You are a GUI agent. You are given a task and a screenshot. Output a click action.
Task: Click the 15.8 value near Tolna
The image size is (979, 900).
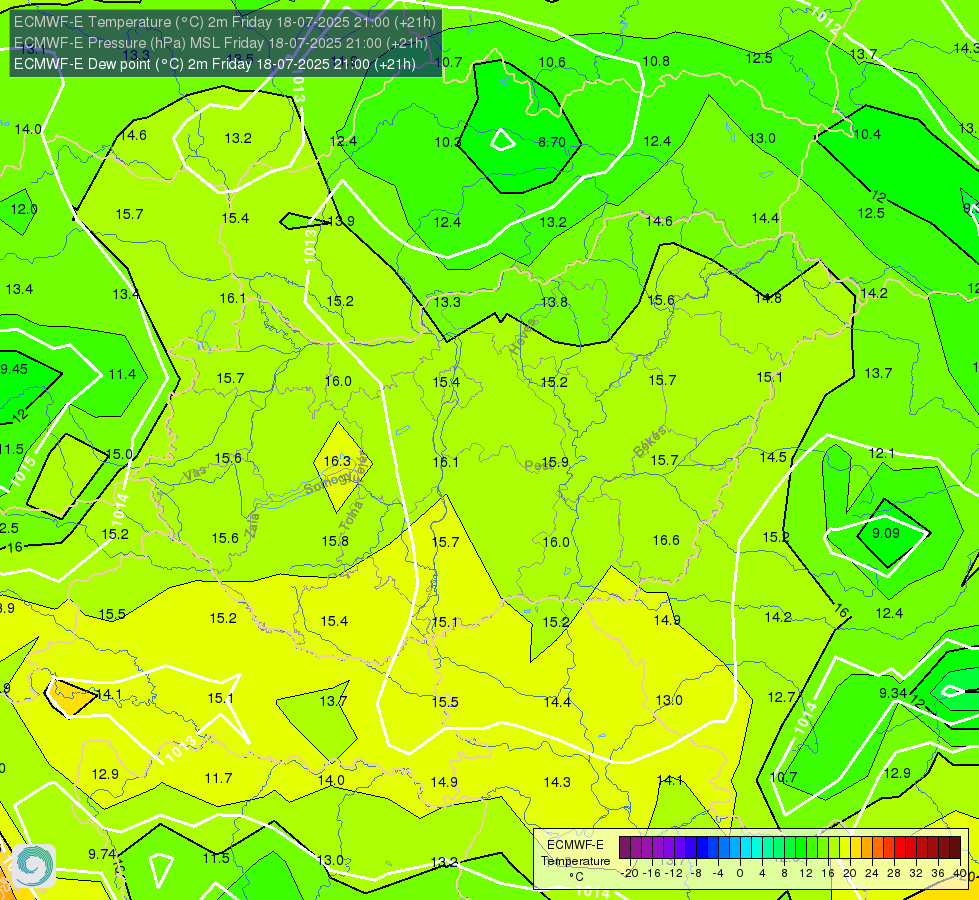pyautogui.click(x=335, y=541)
